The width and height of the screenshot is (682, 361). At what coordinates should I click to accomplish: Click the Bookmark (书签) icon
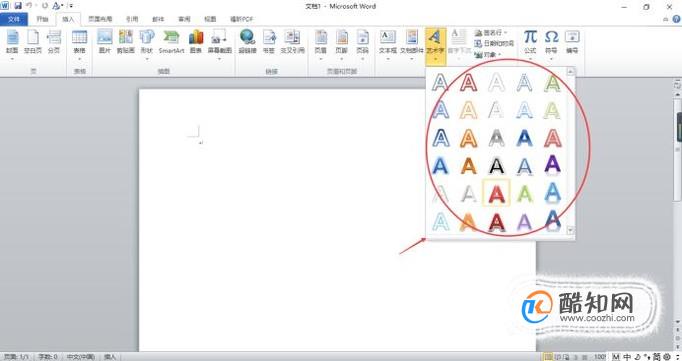point(269,41)
